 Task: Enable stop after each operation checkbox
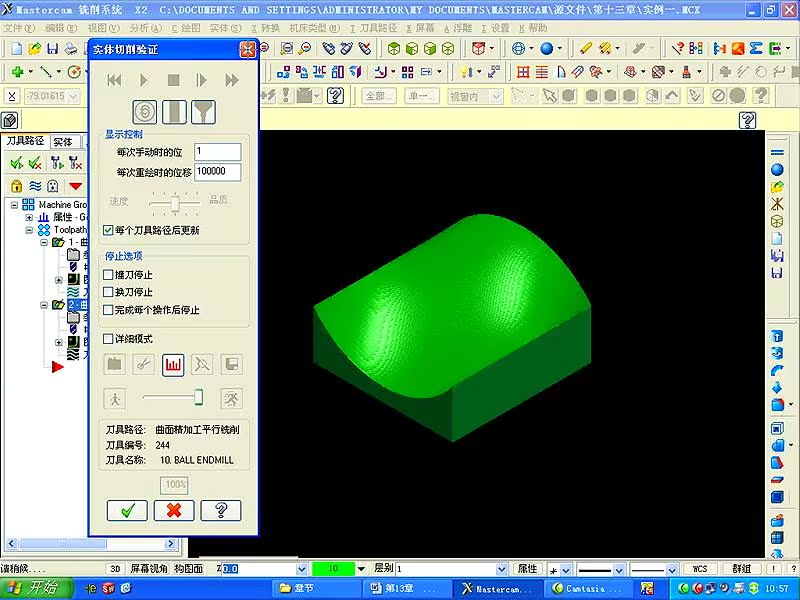[x=108, y=310]
